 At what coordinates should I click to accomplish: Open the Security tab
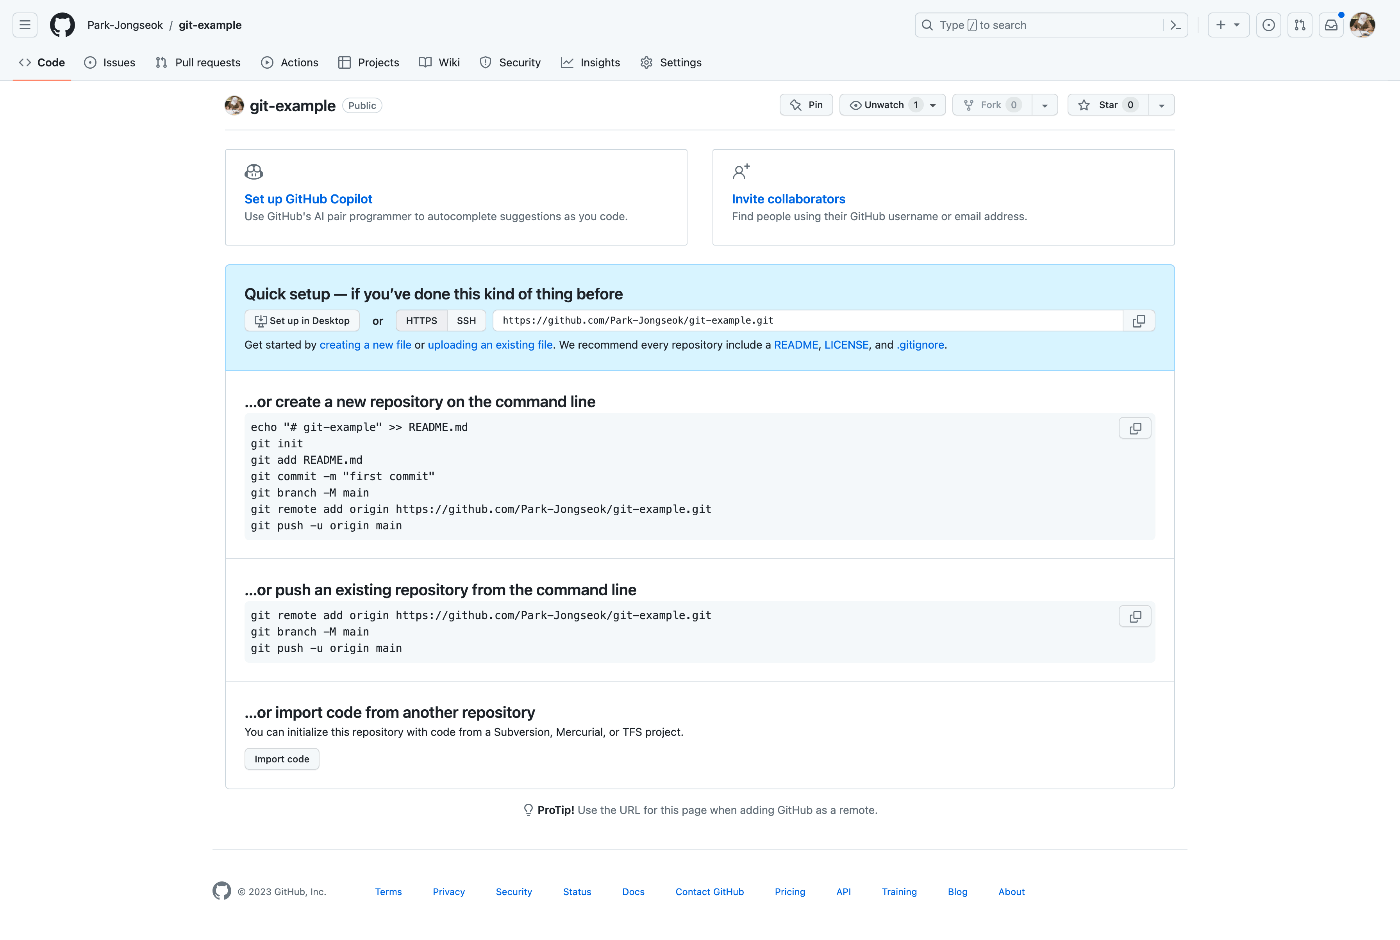tap(510, 62)
